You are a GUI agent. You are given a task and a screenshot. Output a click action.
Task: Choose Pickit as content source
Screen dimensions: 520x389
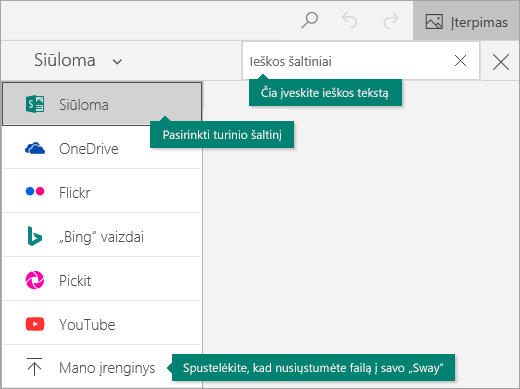coord(102,280)
